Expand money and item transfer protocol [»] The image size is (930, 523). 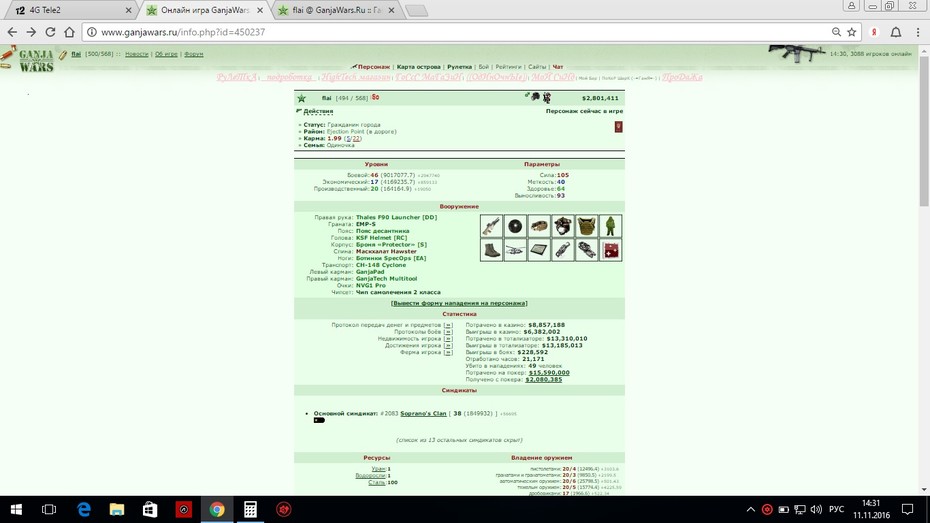[x=448, y=325]
